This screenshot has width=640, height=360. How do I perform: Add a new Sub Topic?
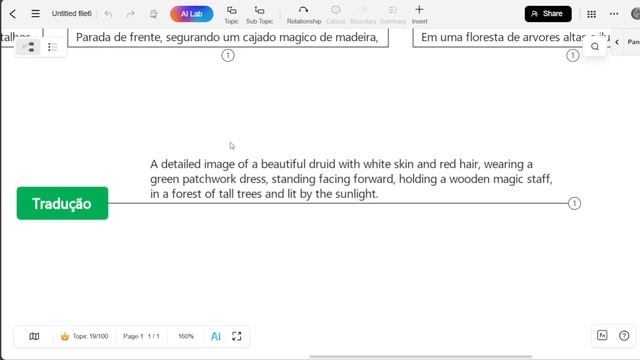point(259,15)
